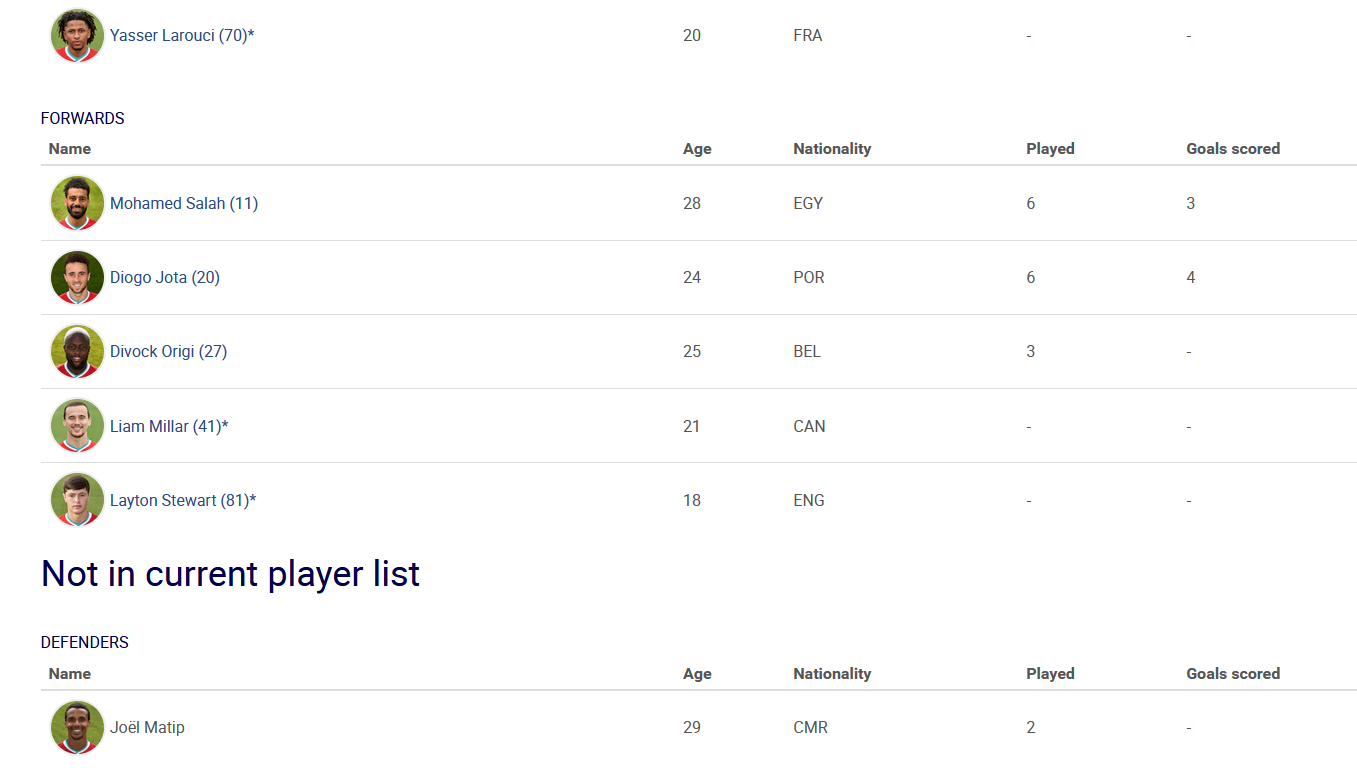
Task: Click Yasser Larouci's profile photo
Action: (77, 35)
